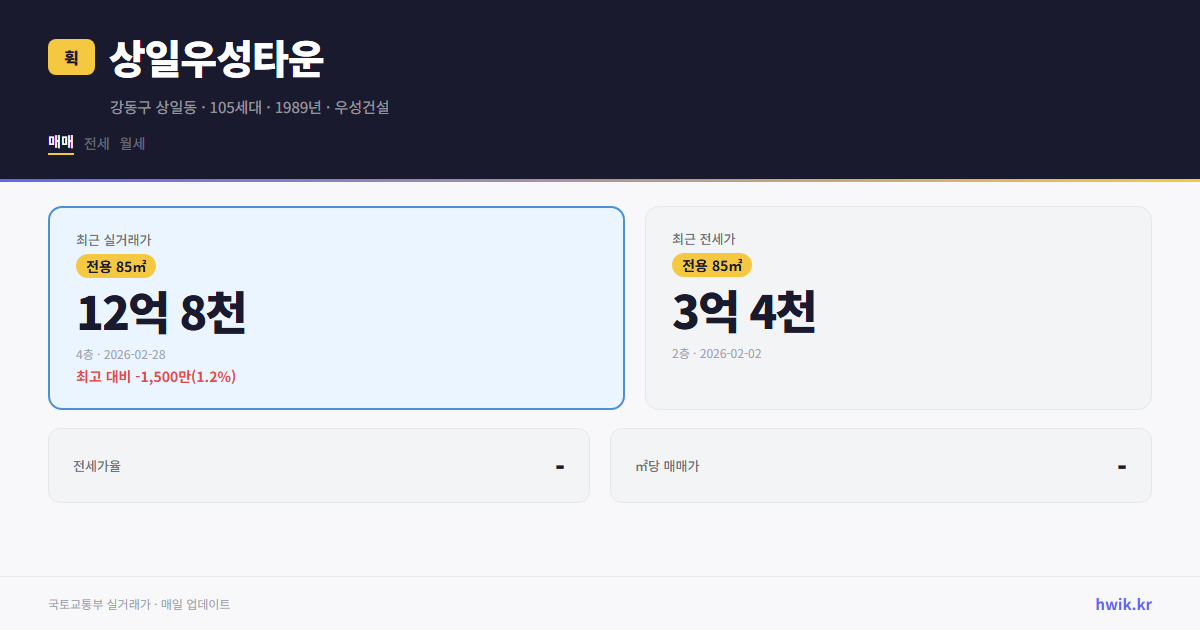Screen dimensions: 1200x630
Task: Click the 상일우성타운 title
Action: pos(218,60)
